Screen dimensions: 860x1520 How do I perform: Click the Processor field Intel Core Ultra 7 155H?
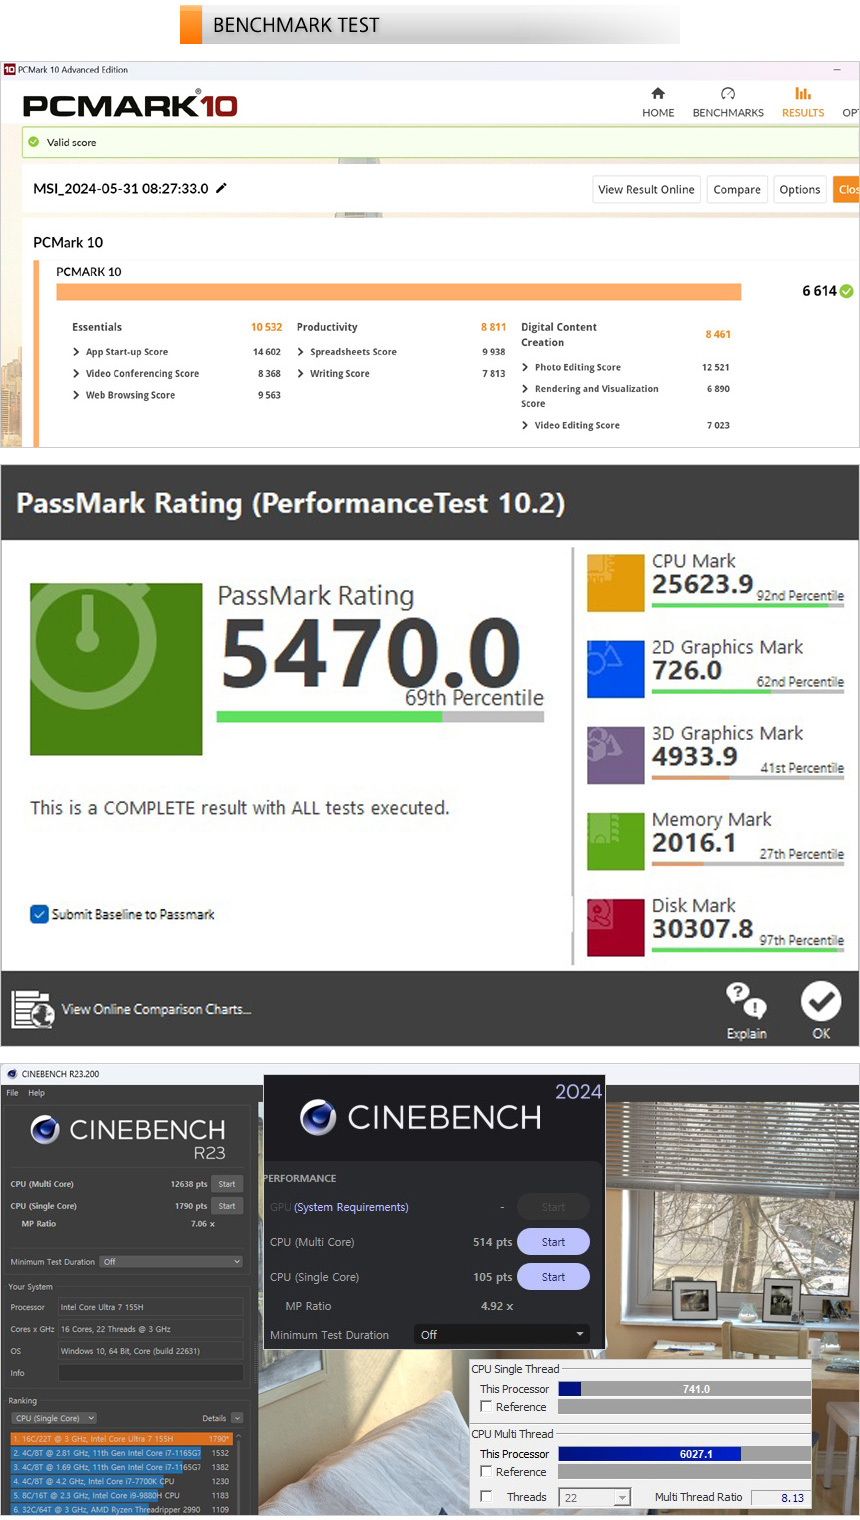click(x=150, y=1307)
